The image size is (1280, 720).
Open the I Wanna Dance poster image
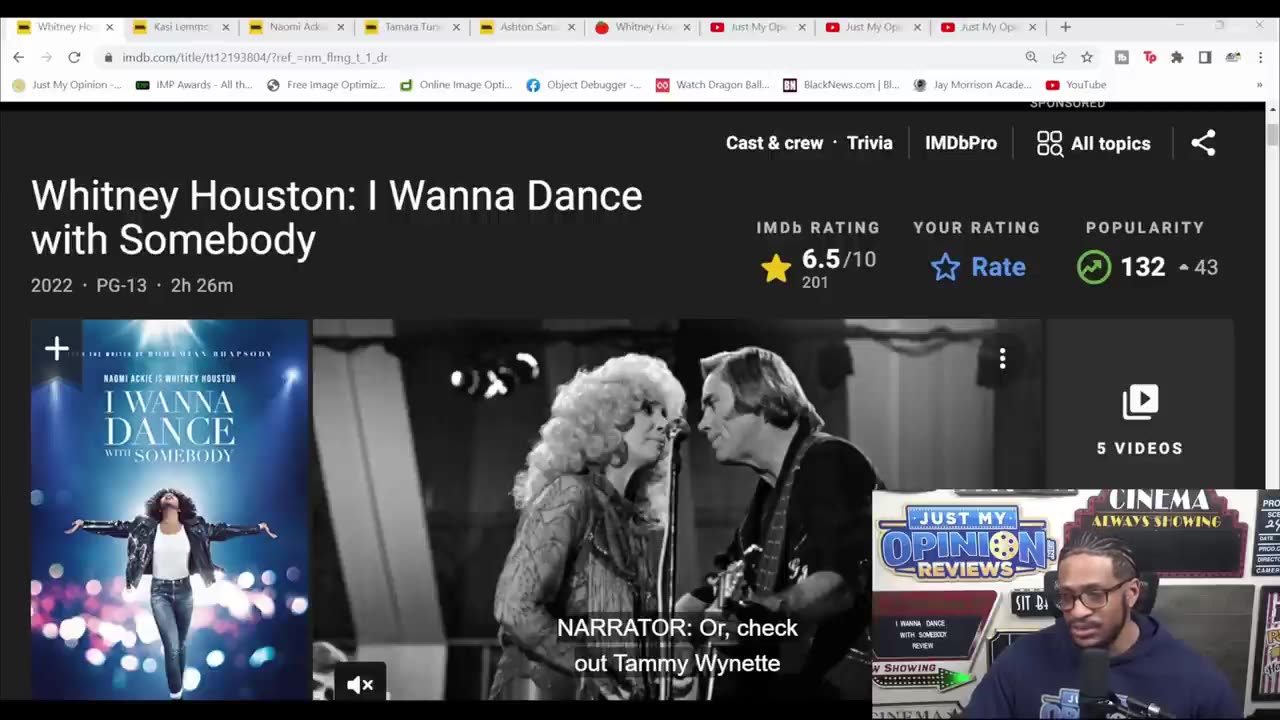point(170,510)
